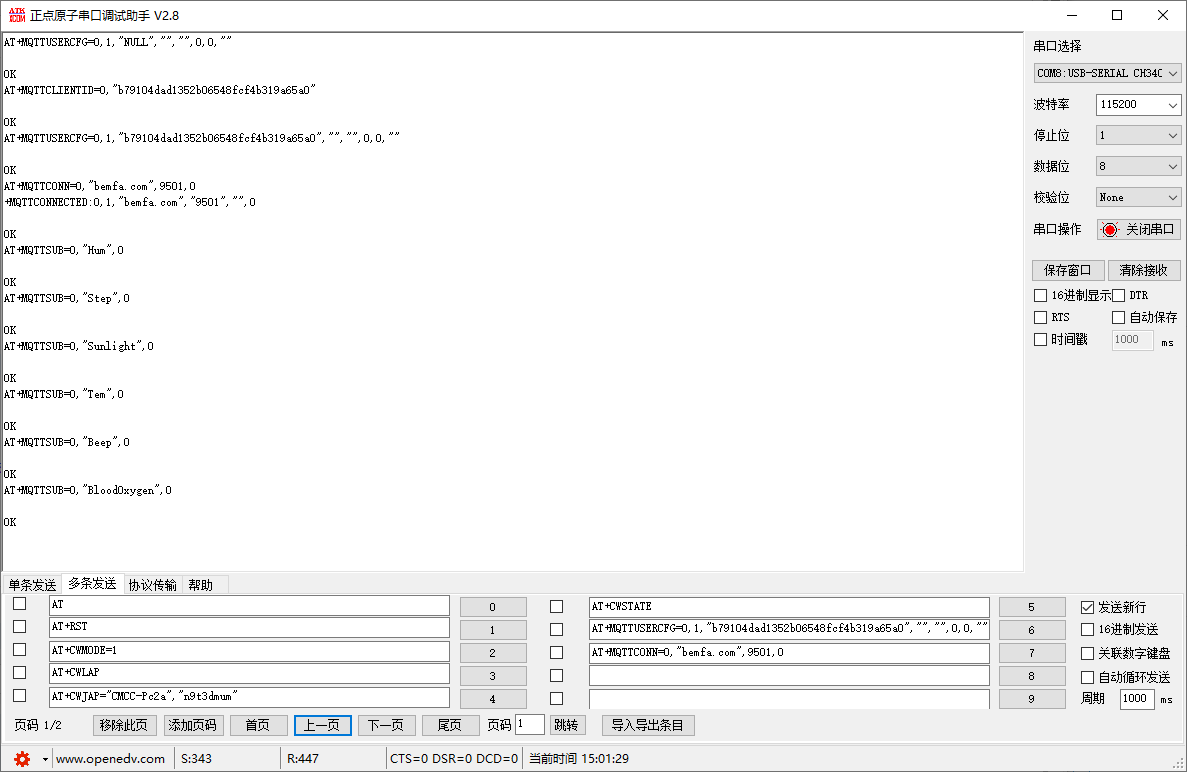The image size is (1187, 772).
Task: Click the AT+CWSTATE command input field
Action: (789, 607)
